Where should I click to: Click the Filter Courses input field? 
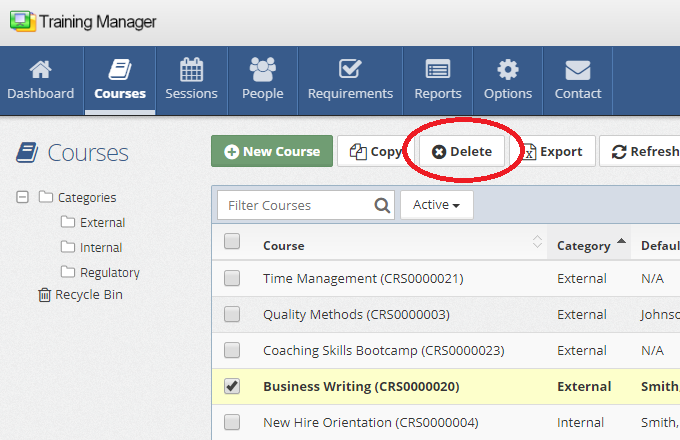click(295, 206)
